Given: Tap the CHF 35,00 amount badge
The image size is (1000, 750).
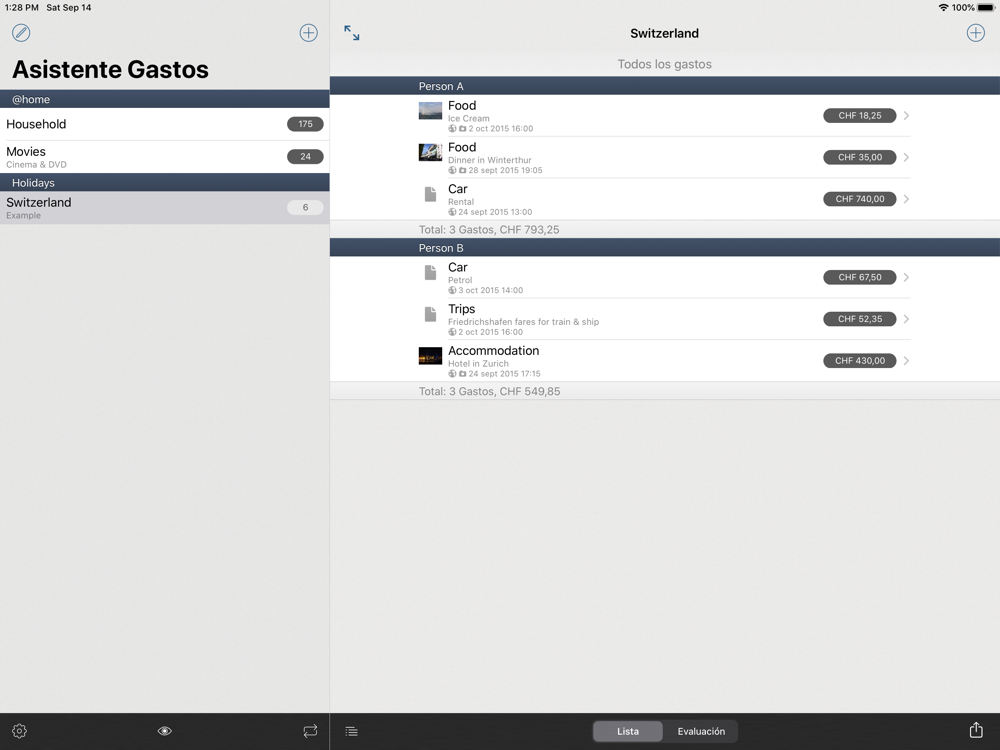Looking at the screenshot, I should click(860, 157).
